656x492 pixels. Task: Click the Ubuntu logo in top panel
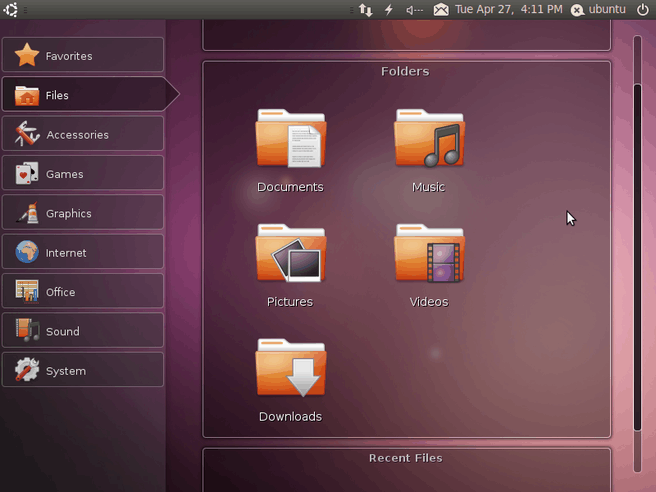(x=10, y=9)
